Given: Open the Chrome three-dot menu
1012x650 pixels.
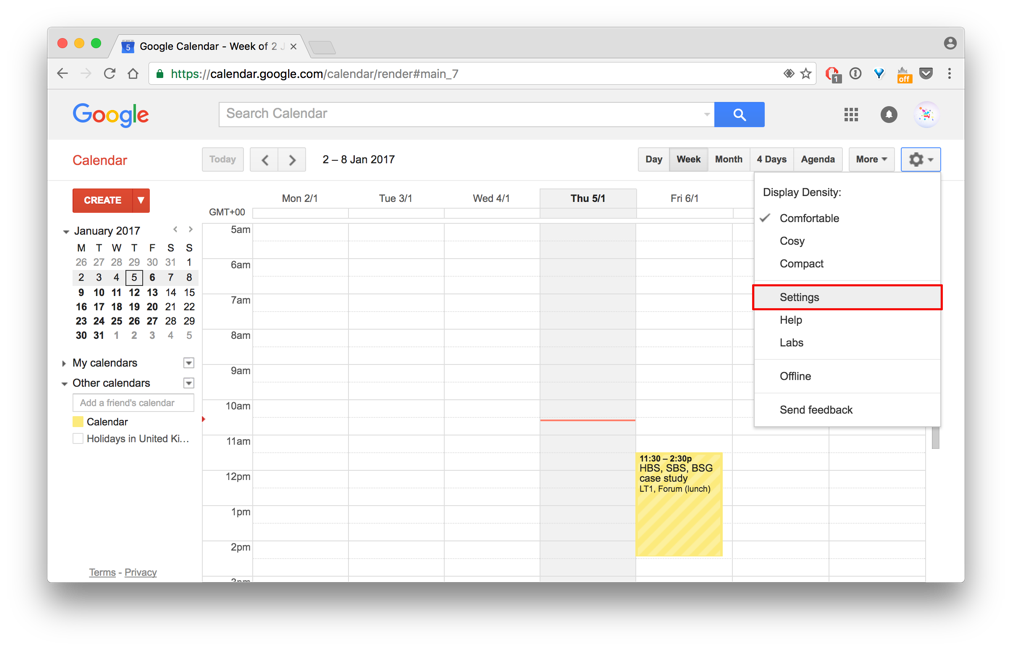Looking at the screenshot, I should click(x=949, y=74).
